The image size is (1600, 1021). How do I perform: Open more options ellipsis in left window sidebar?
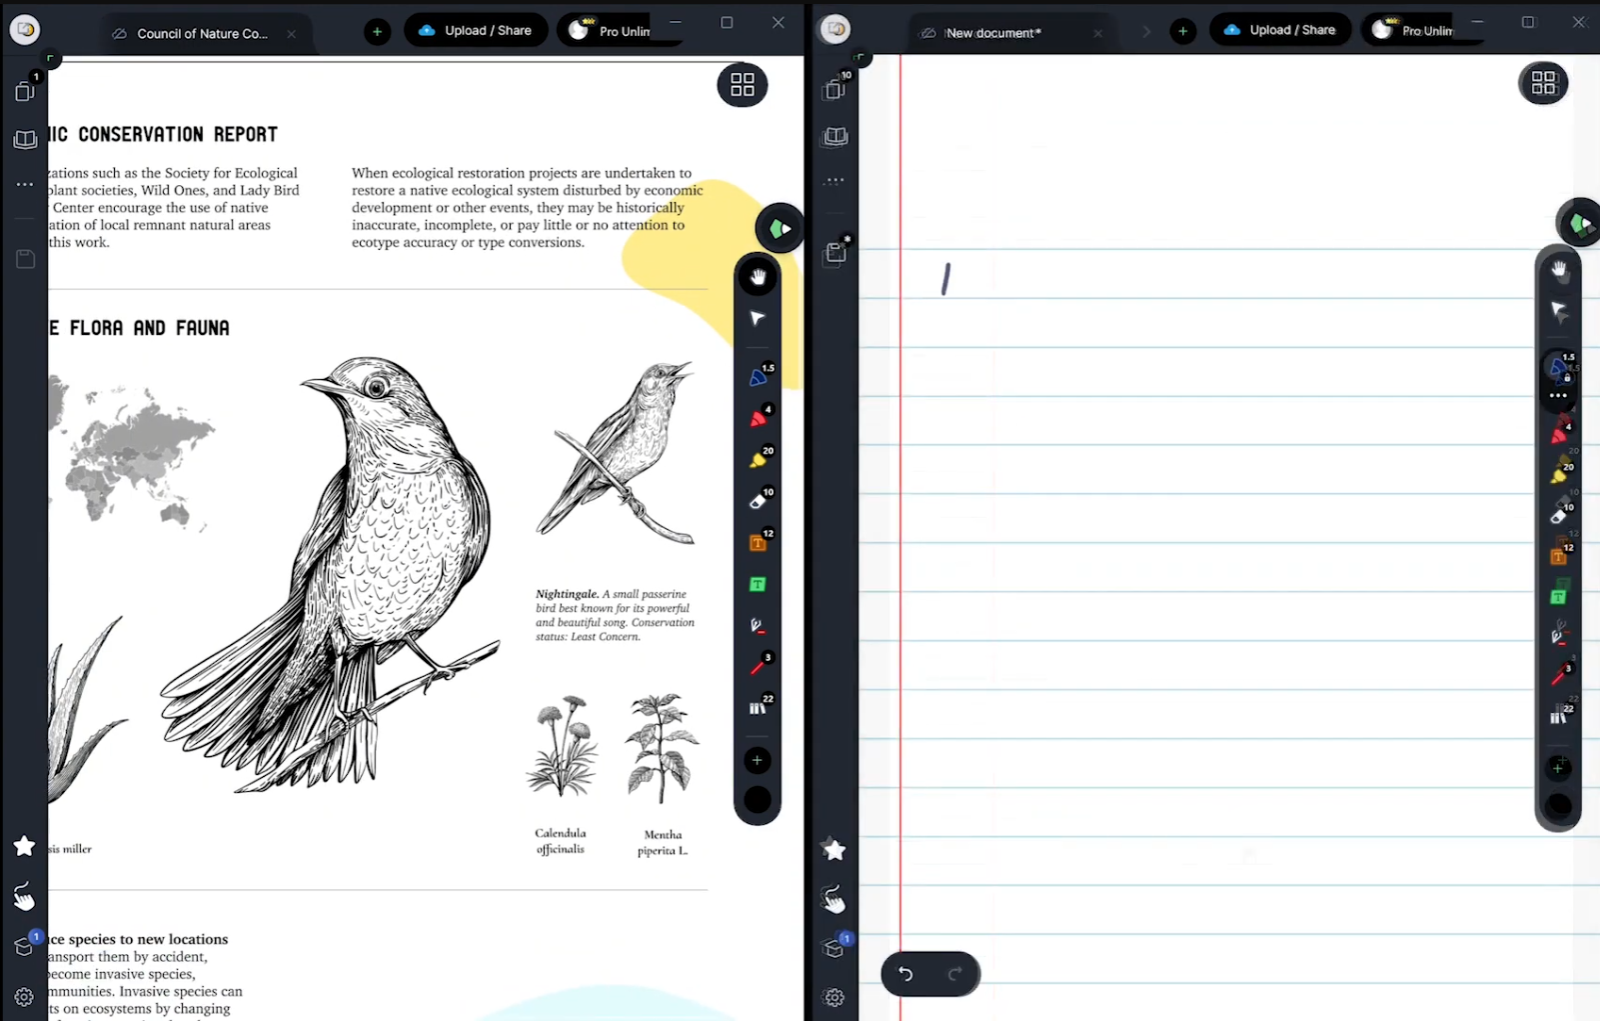25,184
